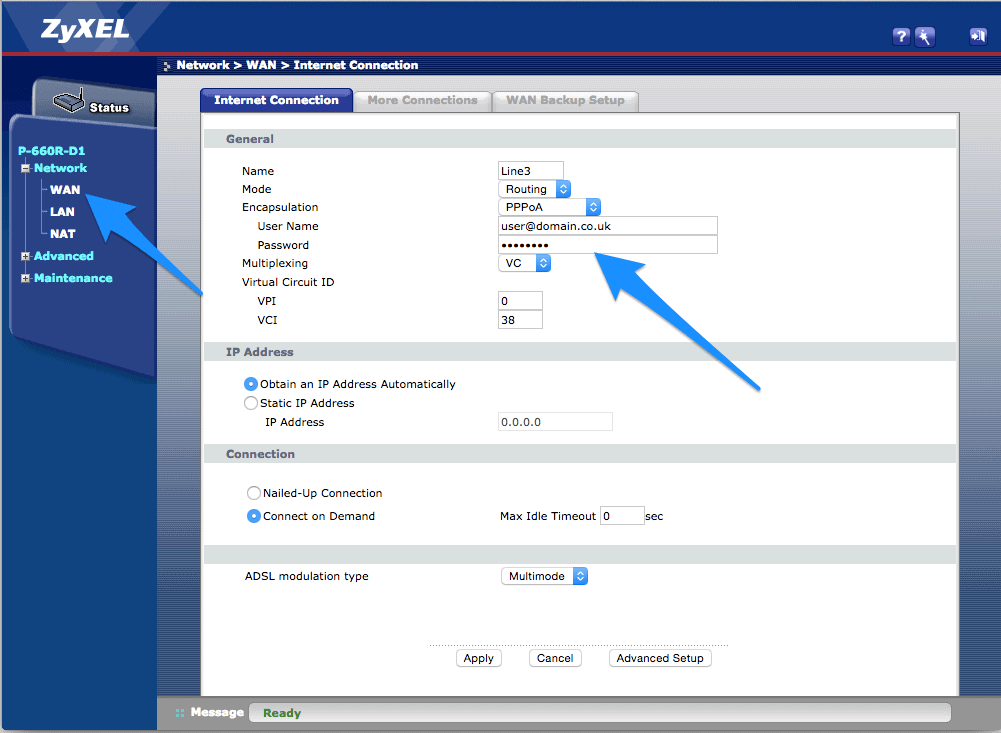Select the Connect on Demand radio button
This screenshot has width=1001, height=733.
point(253,516)
